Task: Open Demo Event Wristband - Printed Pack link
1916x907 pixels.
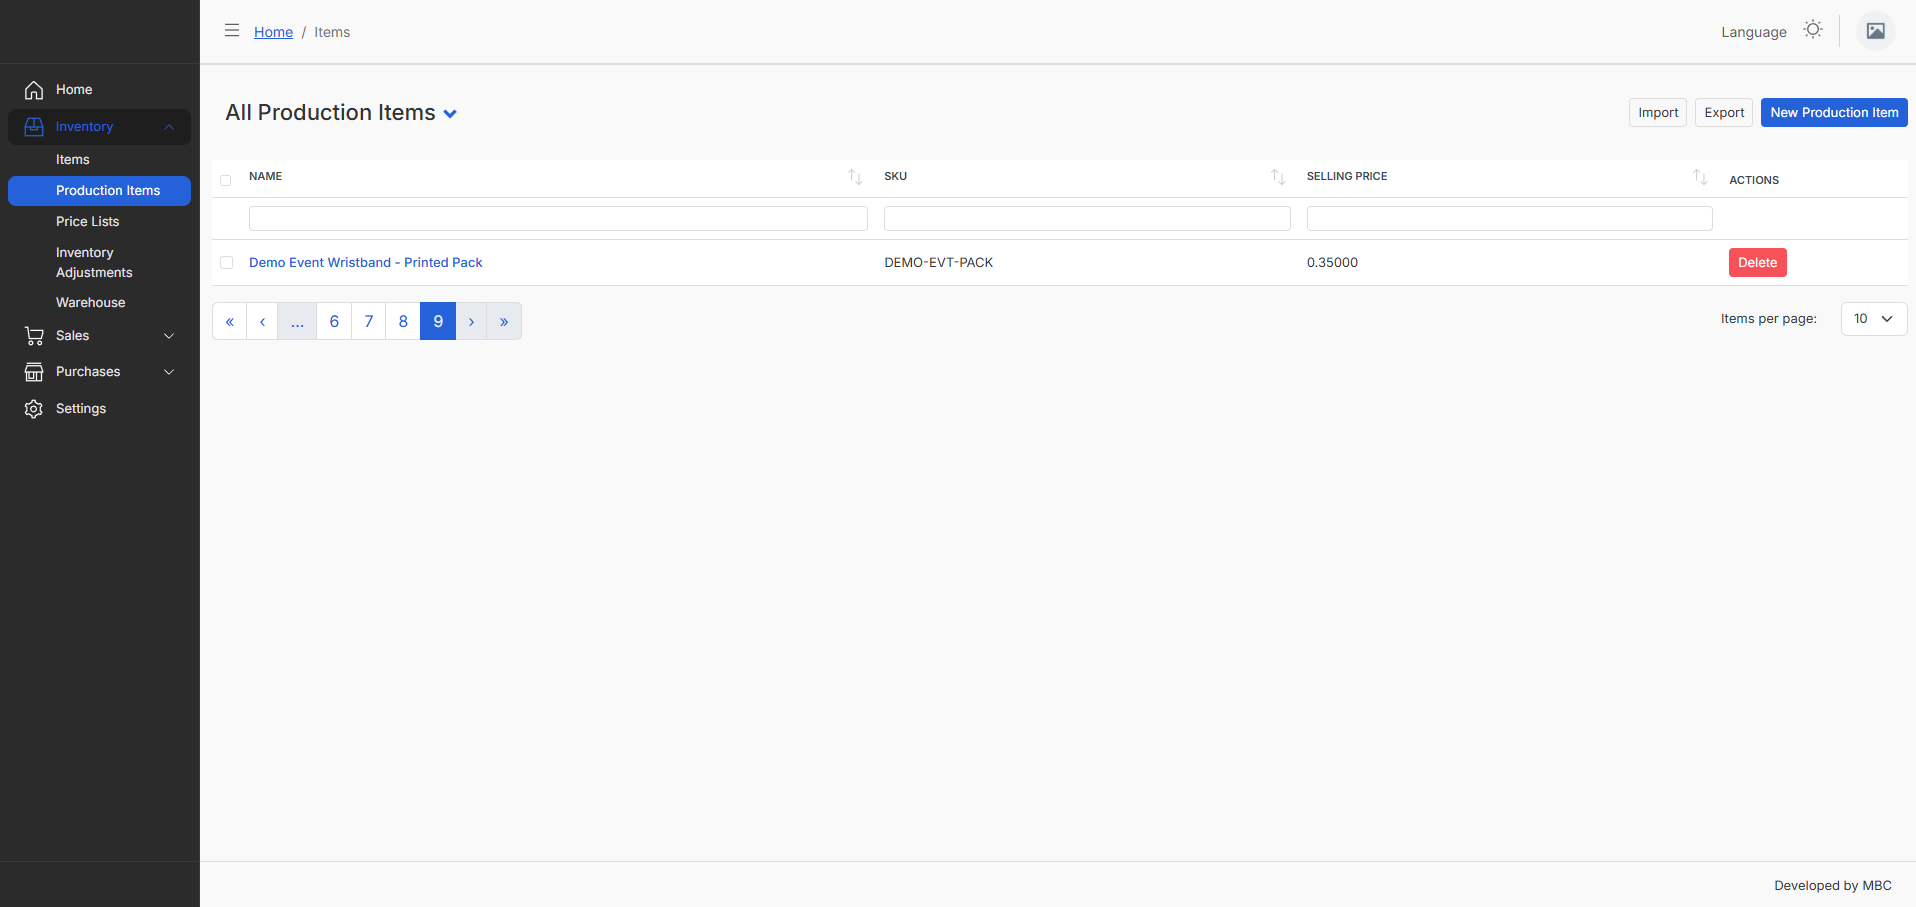Action: click(x=365, y=263)
